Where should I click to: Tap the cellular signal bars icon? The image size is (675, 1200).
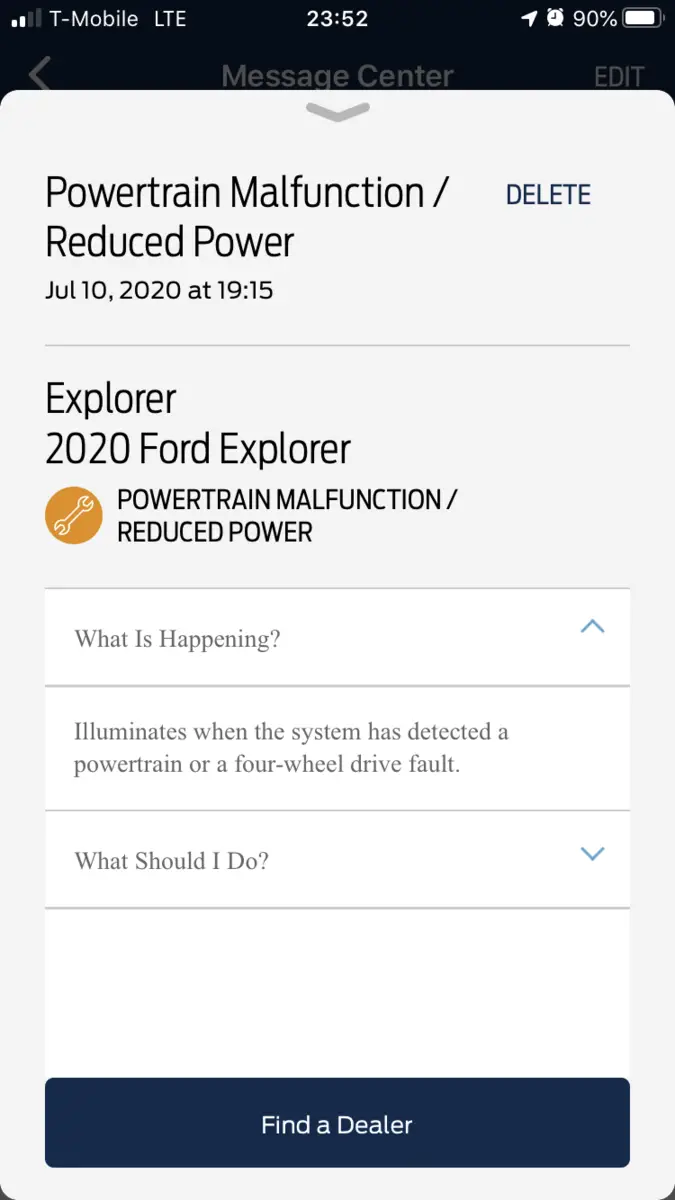pyautogui.click(x=27, y=19)
